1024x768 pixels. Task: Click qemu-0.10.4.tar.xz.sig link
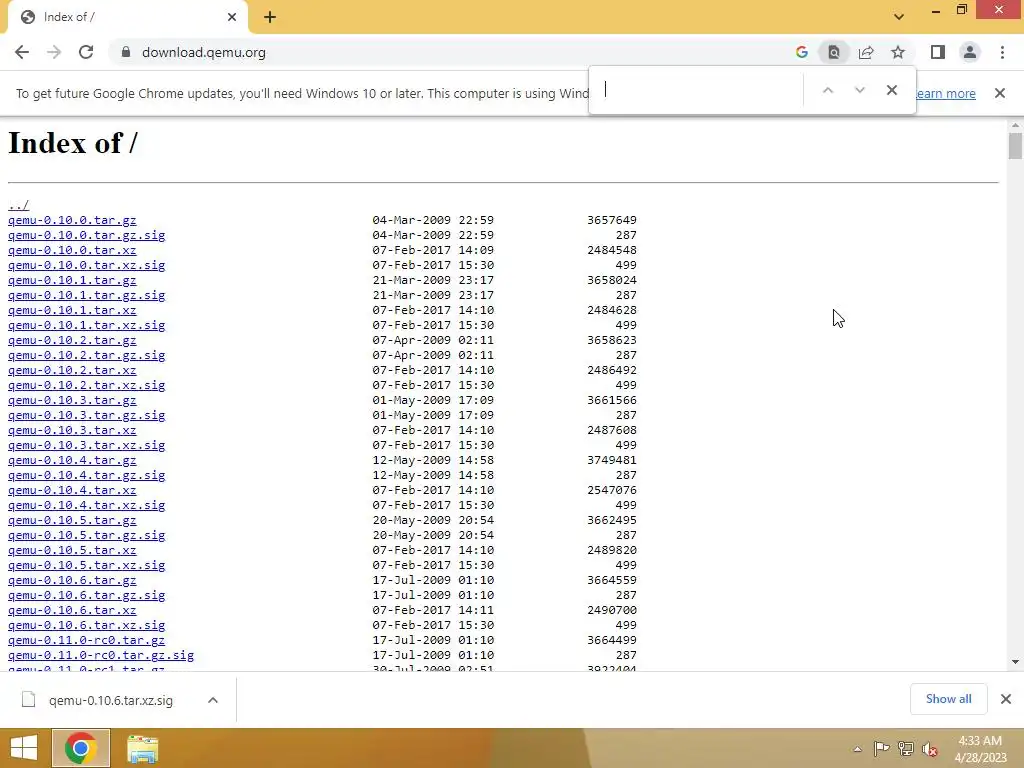[86, 505]
